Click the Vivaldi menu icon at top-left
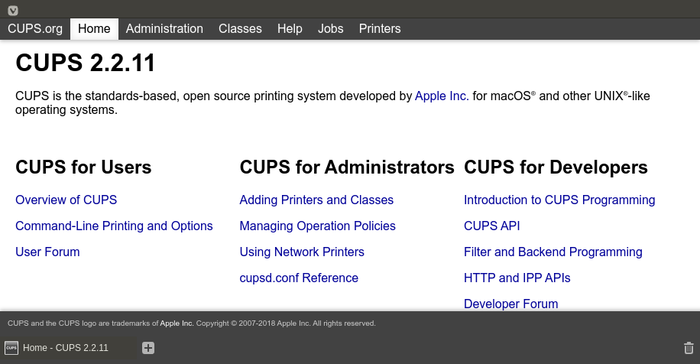 click(x=12, y=10)
